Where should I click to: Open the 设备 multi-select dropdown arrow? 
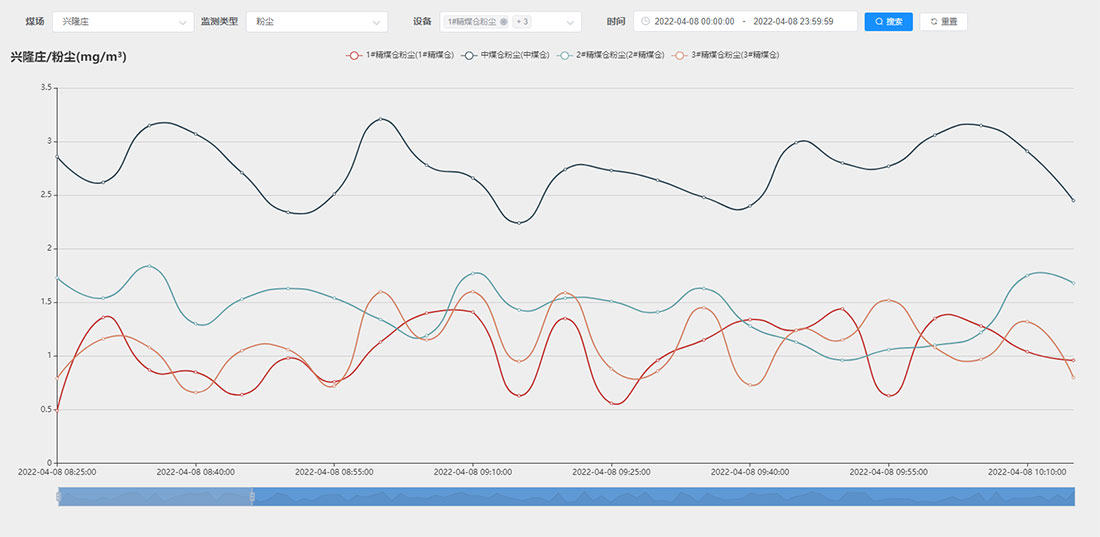coord(570,21)
